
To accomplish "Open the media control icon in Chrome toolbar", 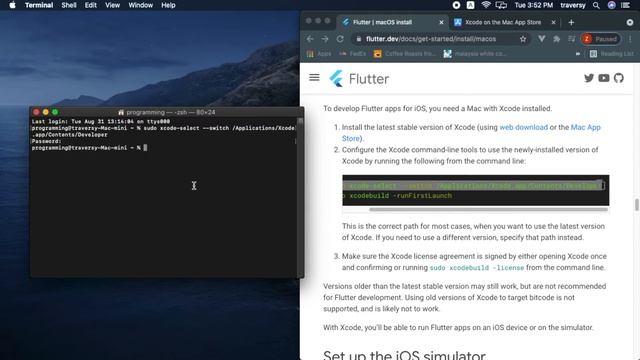I will 571,39.
